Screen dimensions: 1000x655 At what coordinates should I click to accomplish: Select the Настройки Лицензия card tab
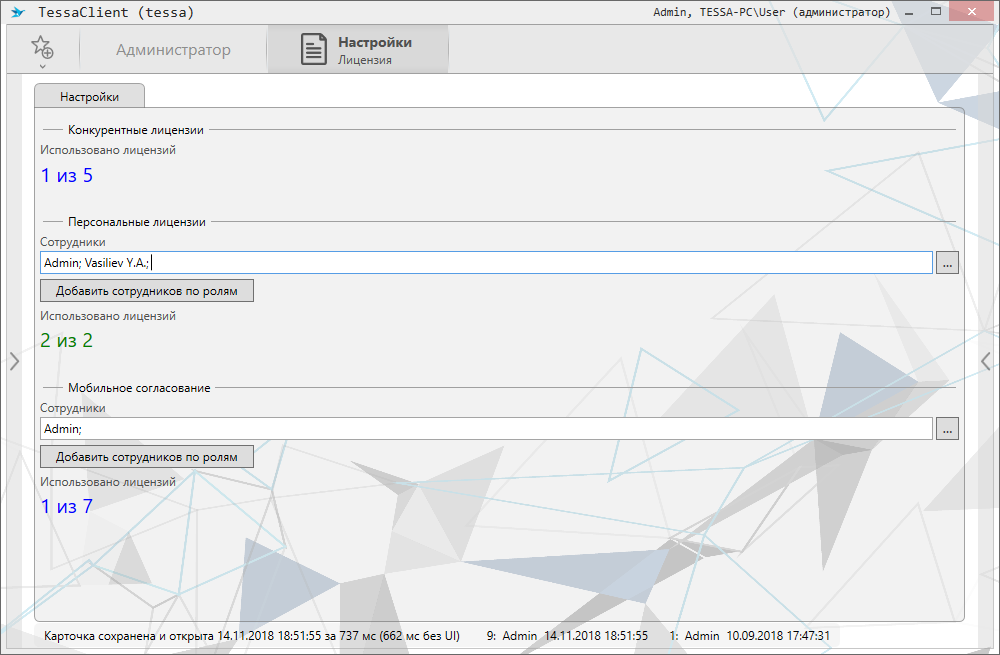(x=358, y=50)
